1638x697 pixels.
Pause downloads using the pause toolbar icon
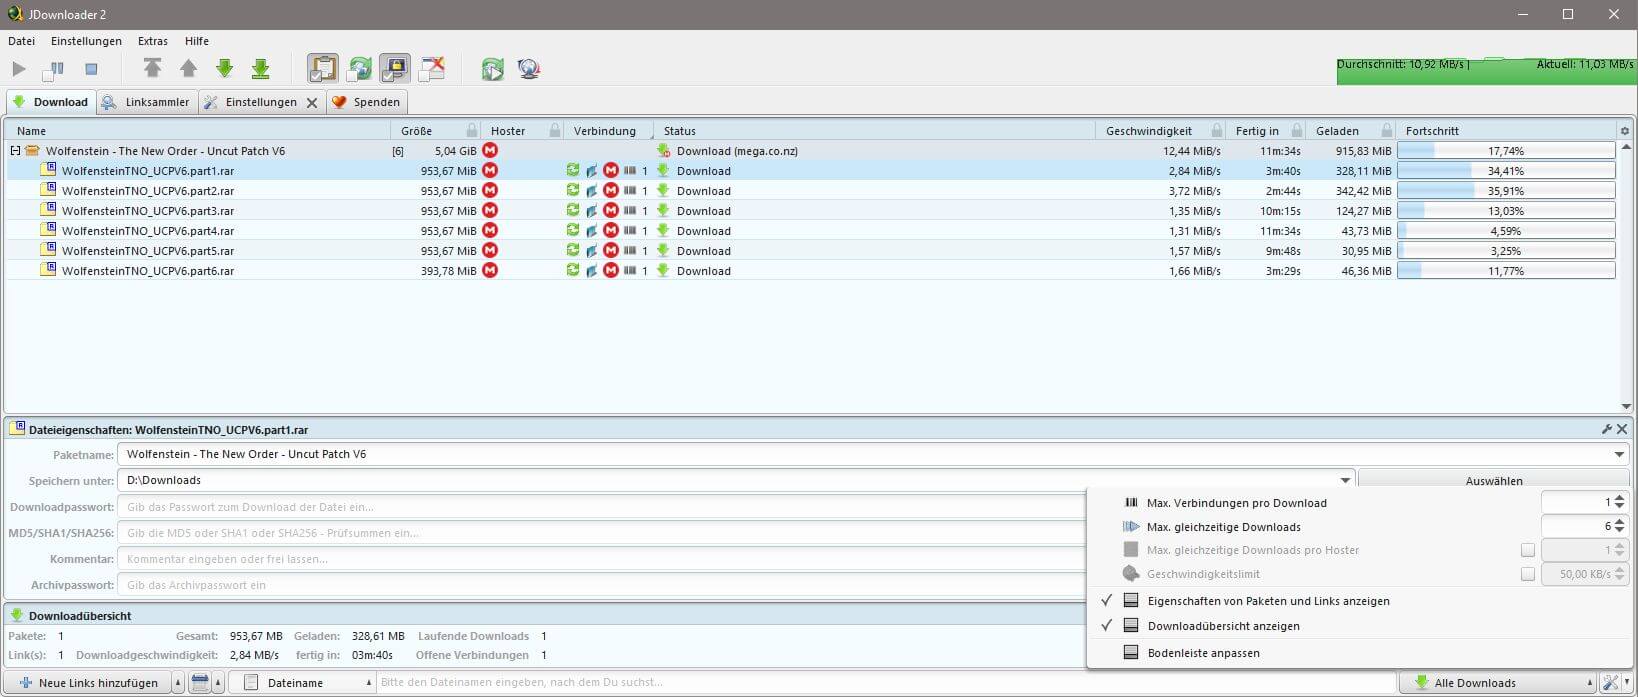click(x=53, y=69)
